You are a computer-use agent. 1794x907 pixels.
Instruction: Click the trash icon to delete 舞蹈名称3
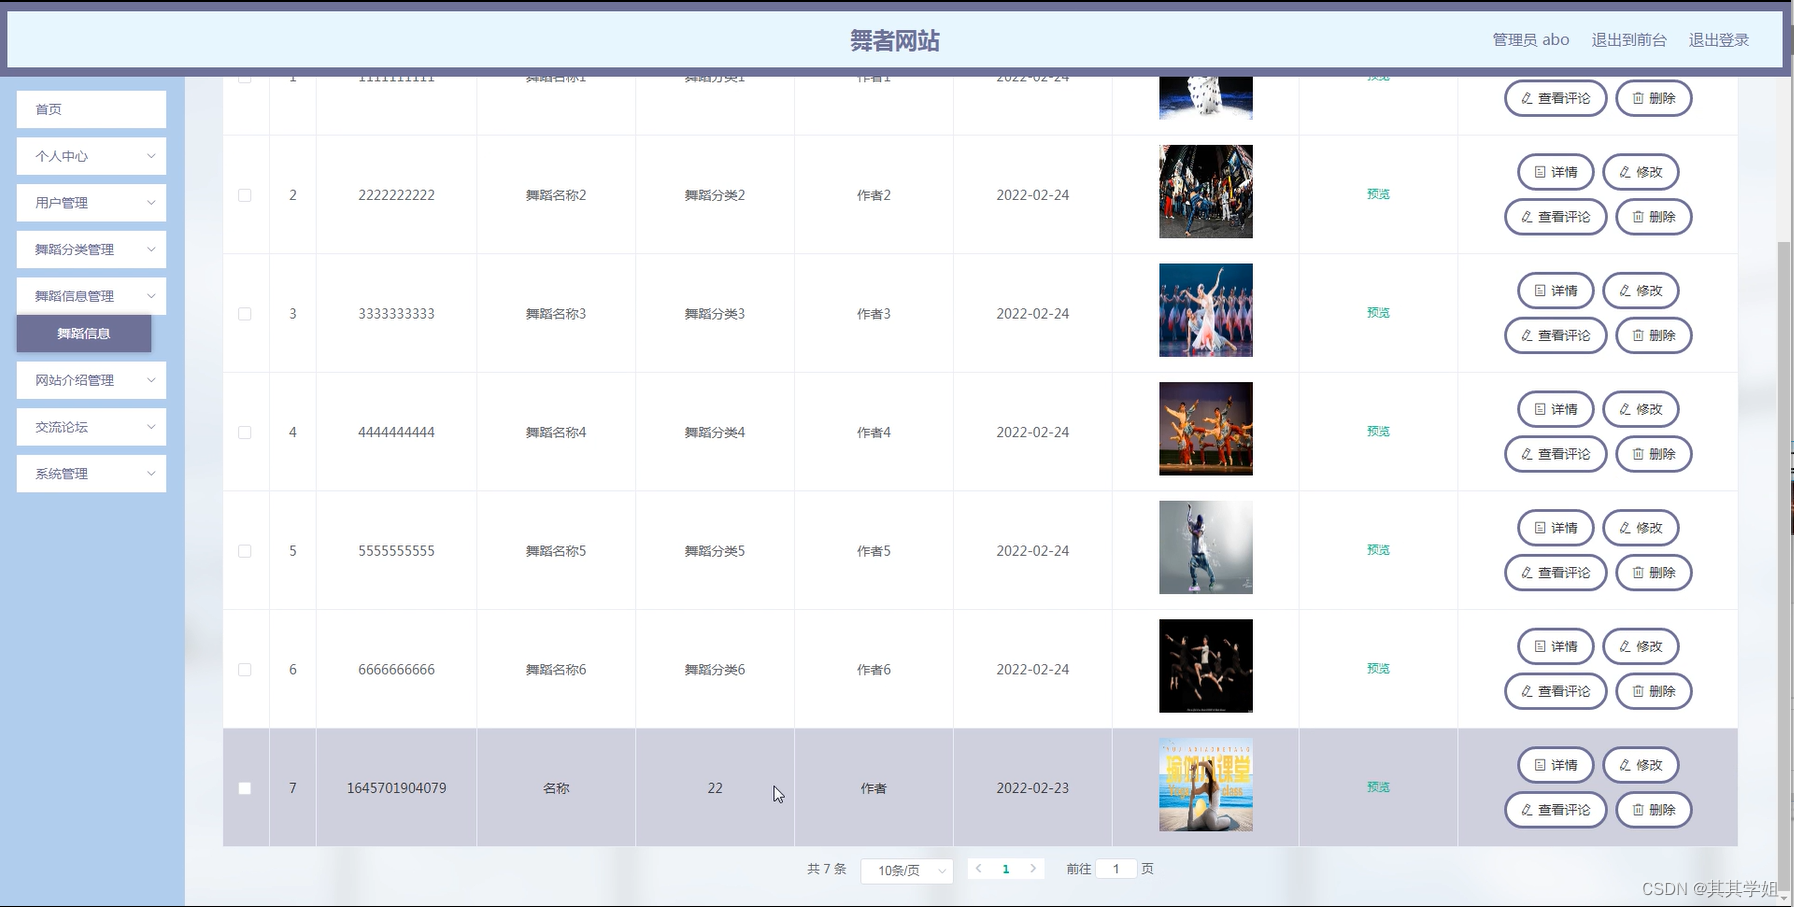(x=1637, y=335)
